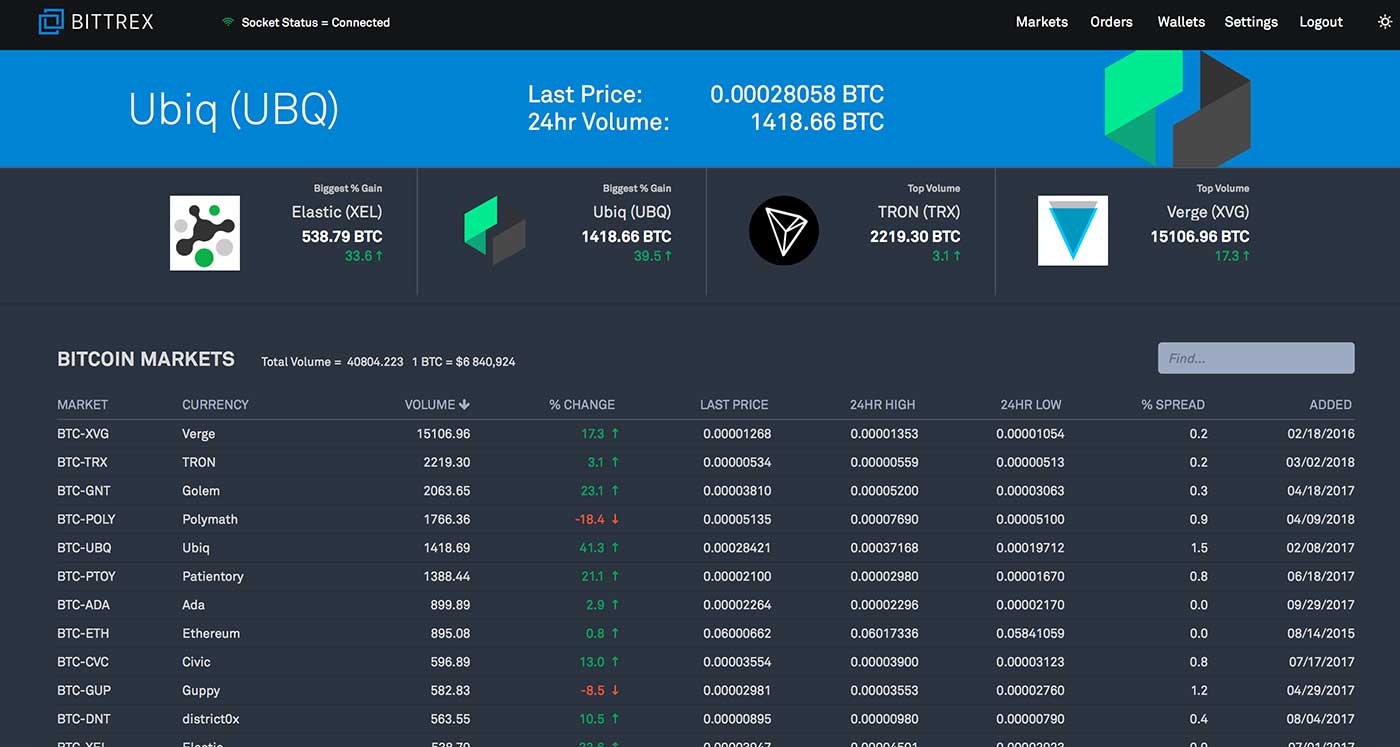Open the BTC-ETH market link
Image resolution: width=1400 pixels, height=747 pixels.
(83, 633)
